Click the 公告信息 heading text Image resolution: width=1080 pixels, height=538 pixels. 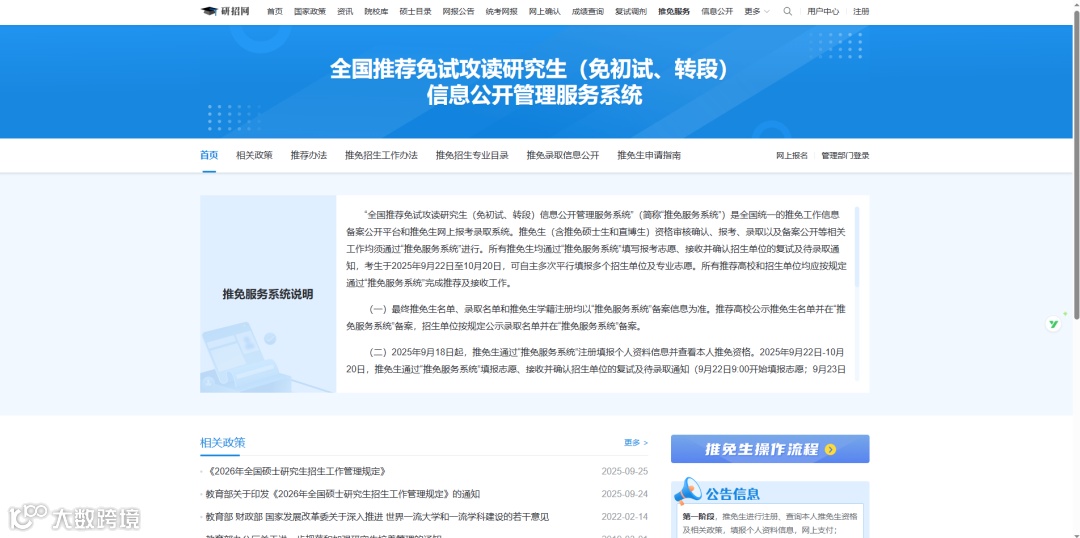point(732,493)
